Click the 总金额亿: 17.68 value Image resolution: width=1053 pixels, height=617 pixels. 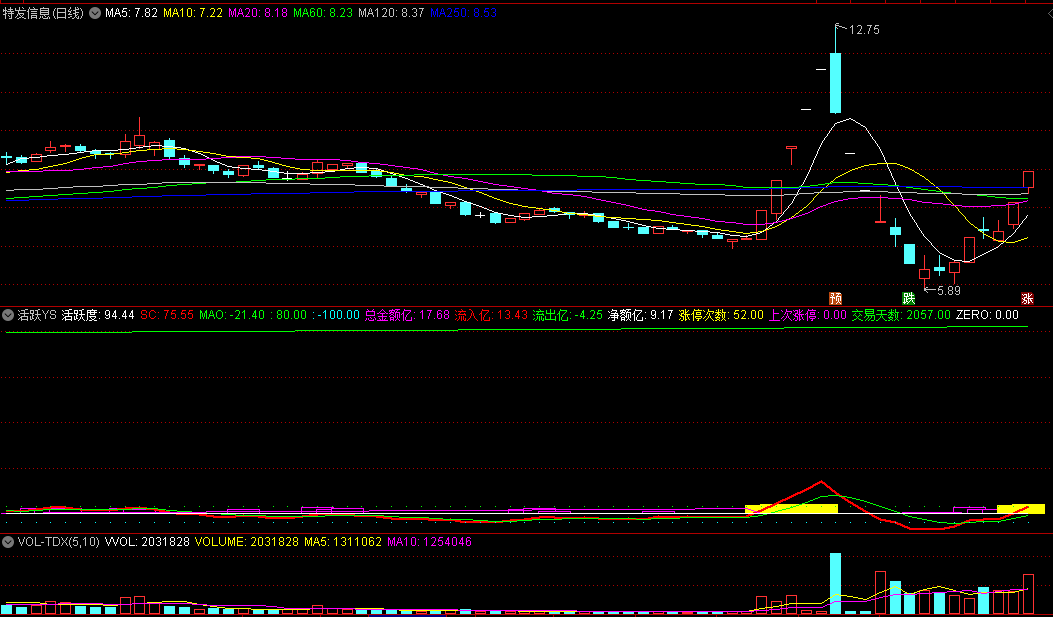pyautogui.click(x=407, y=315)
